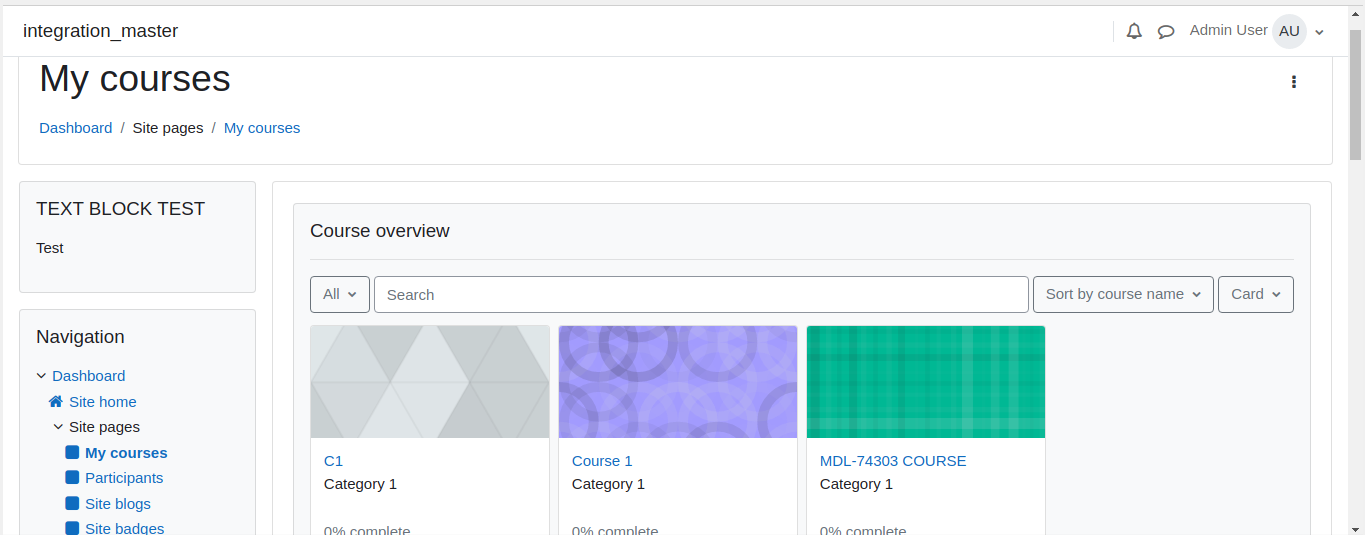Open Site badges in Navigation tree
Image resolution: width=1365 pixels, height=535 pixels.
(x=125, y=528)
